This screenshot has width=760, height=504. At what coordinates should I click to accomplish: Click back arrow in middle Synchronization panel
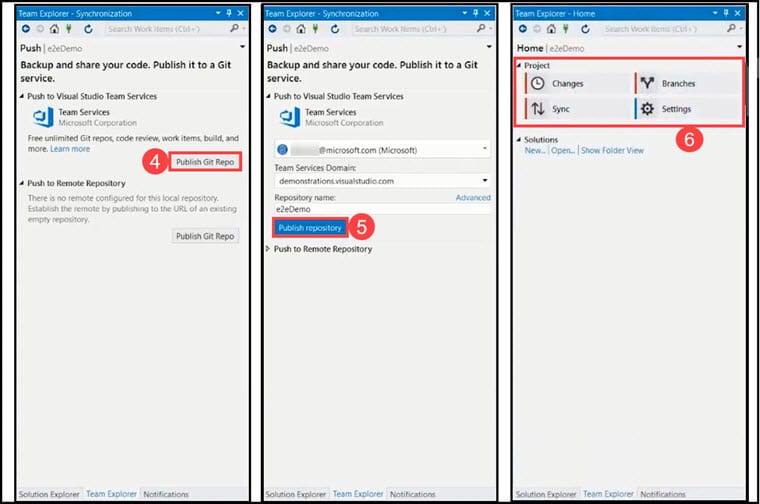coord(272,29)
